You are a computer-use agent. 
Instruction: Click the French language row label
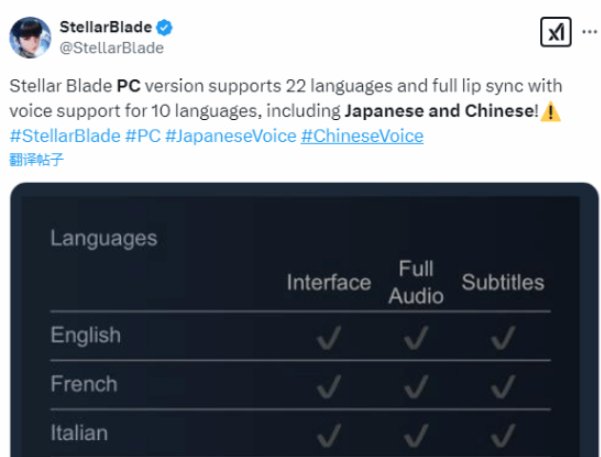84,384
